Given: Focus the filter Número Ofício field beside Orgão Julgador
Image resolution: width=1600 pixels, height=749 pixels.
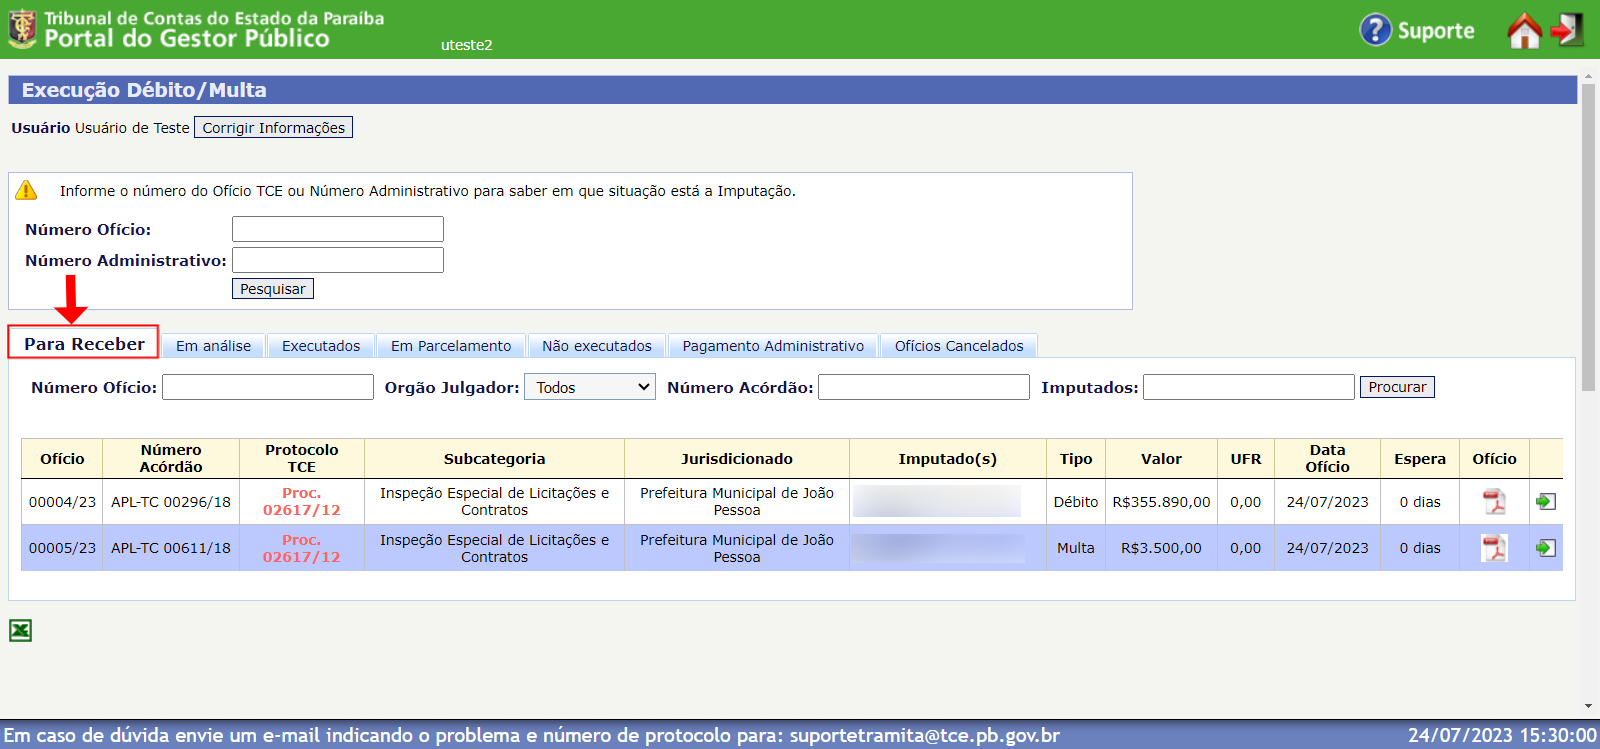Looking at the screenshot, I should [x=268, y=387].
